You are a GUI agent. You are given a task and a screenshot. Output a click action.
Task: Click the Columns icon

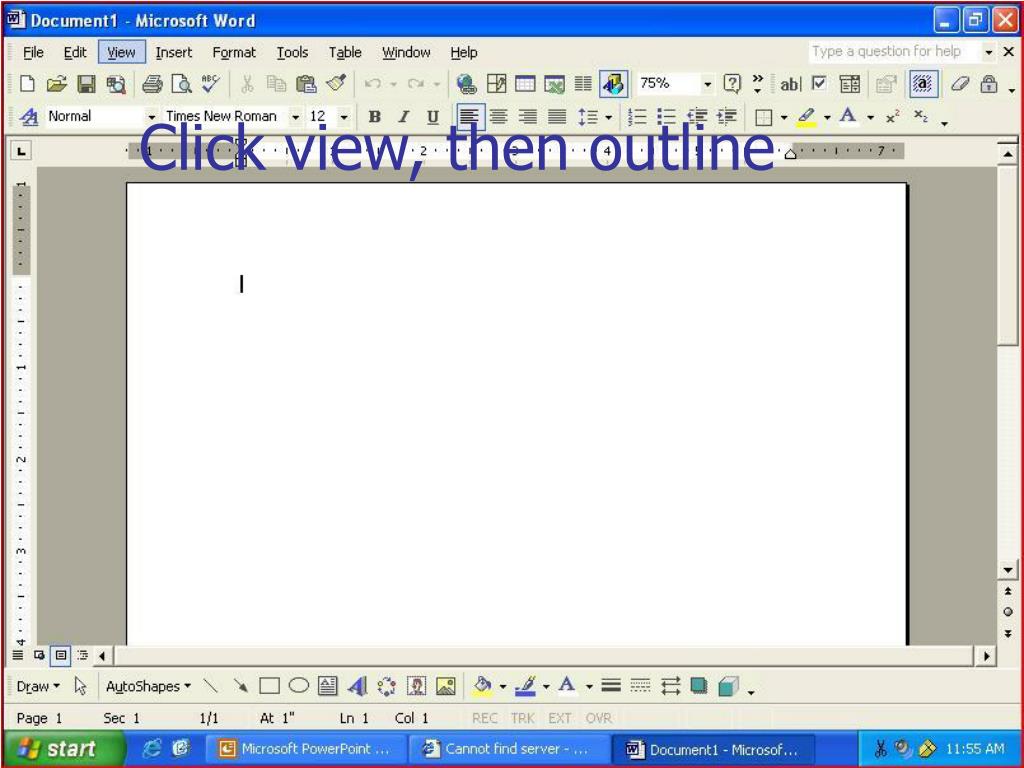click(583, 84)
